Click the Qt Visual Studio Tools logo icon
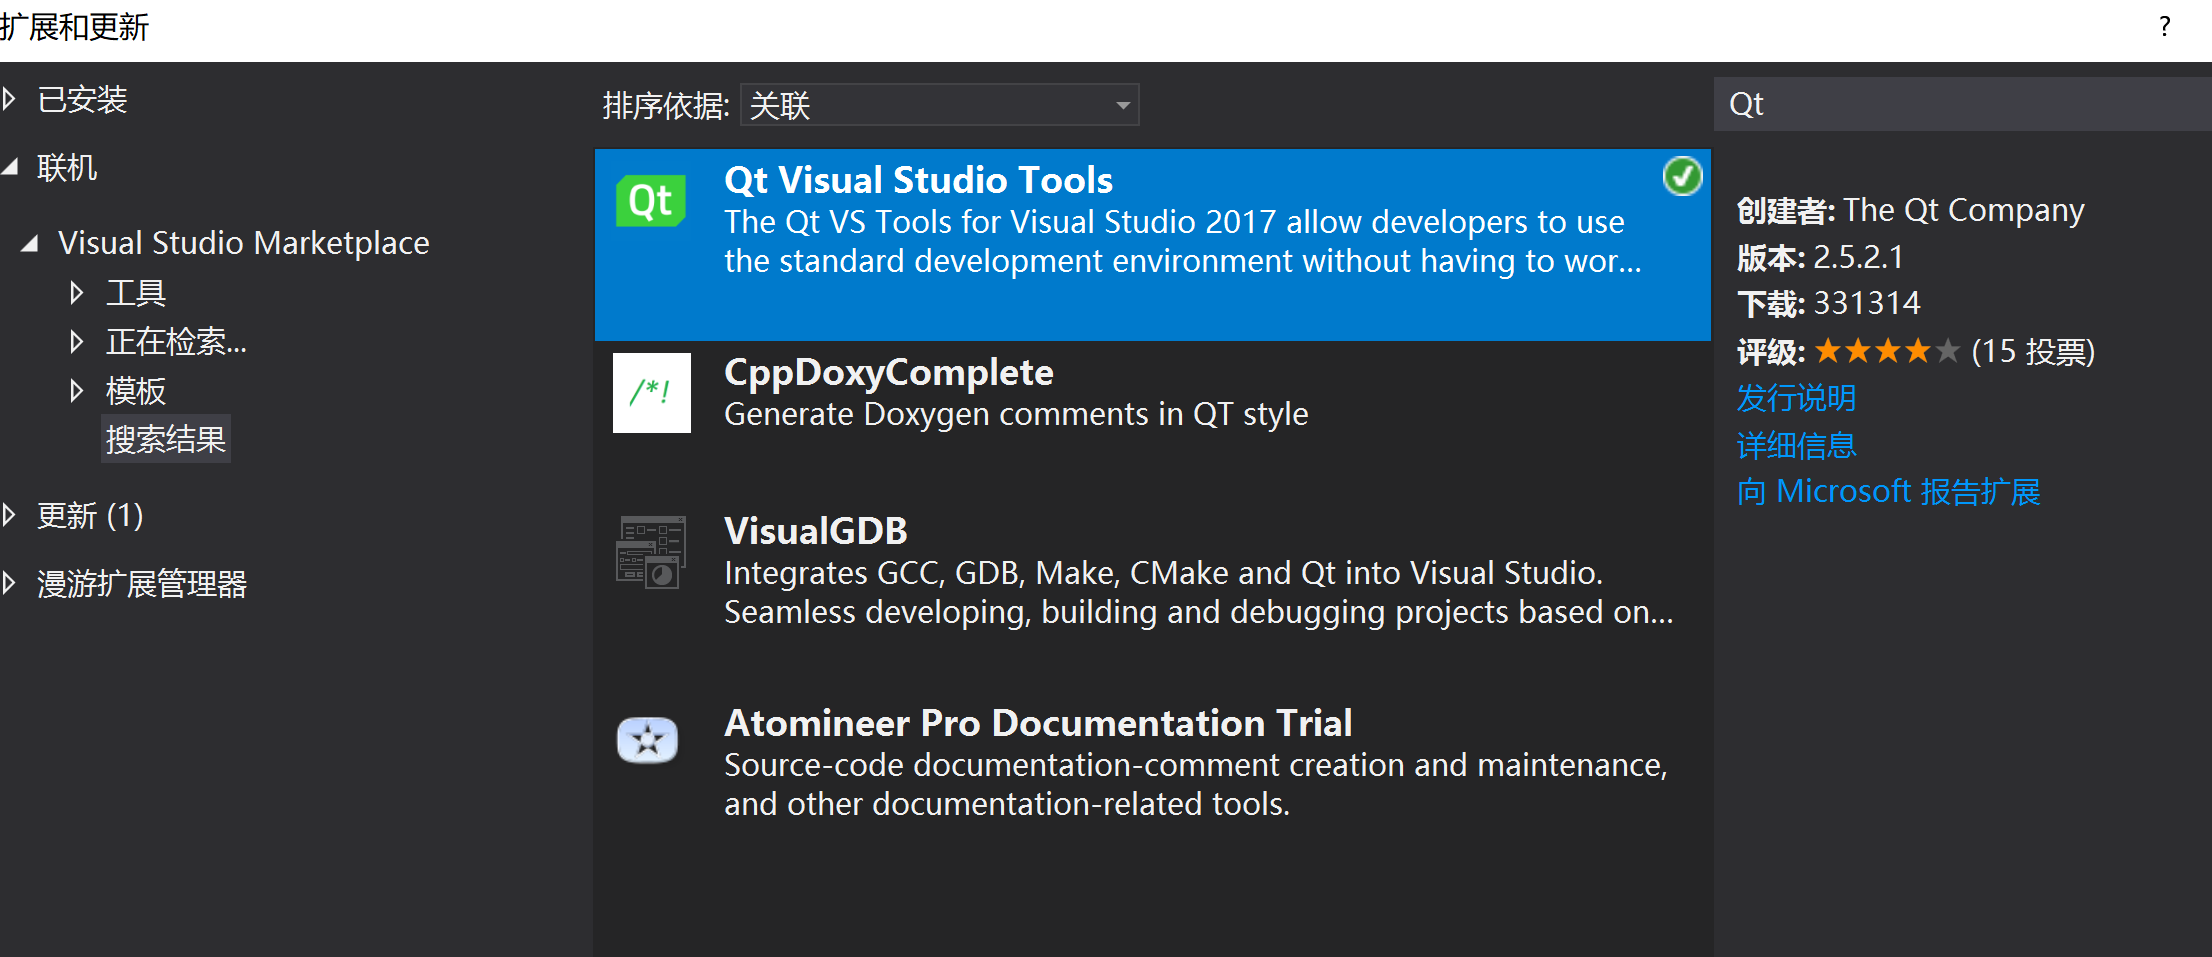The image size is (2212, 957). (x=651, y=201)
